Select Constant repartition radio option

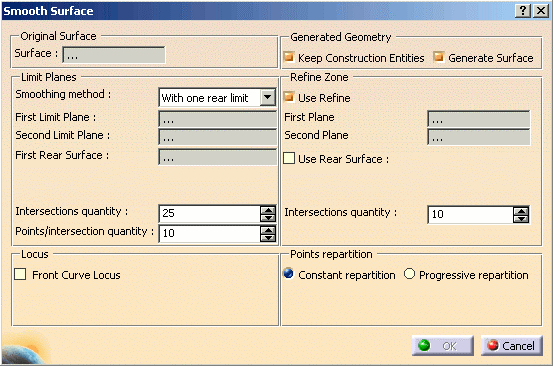(288, 274)
